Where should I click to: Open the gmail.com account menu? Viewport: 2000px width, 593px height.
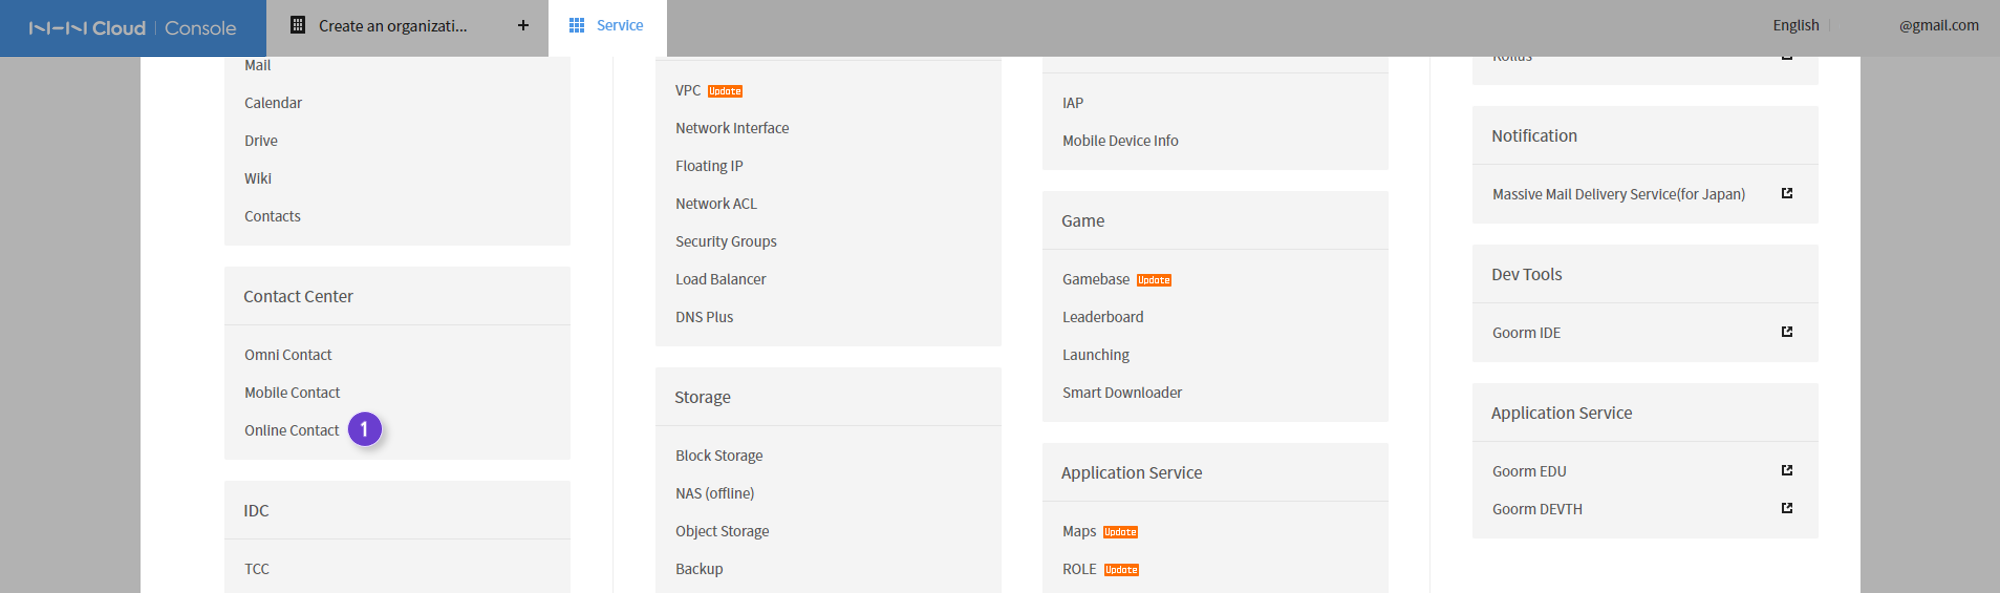pos(1939,25)
